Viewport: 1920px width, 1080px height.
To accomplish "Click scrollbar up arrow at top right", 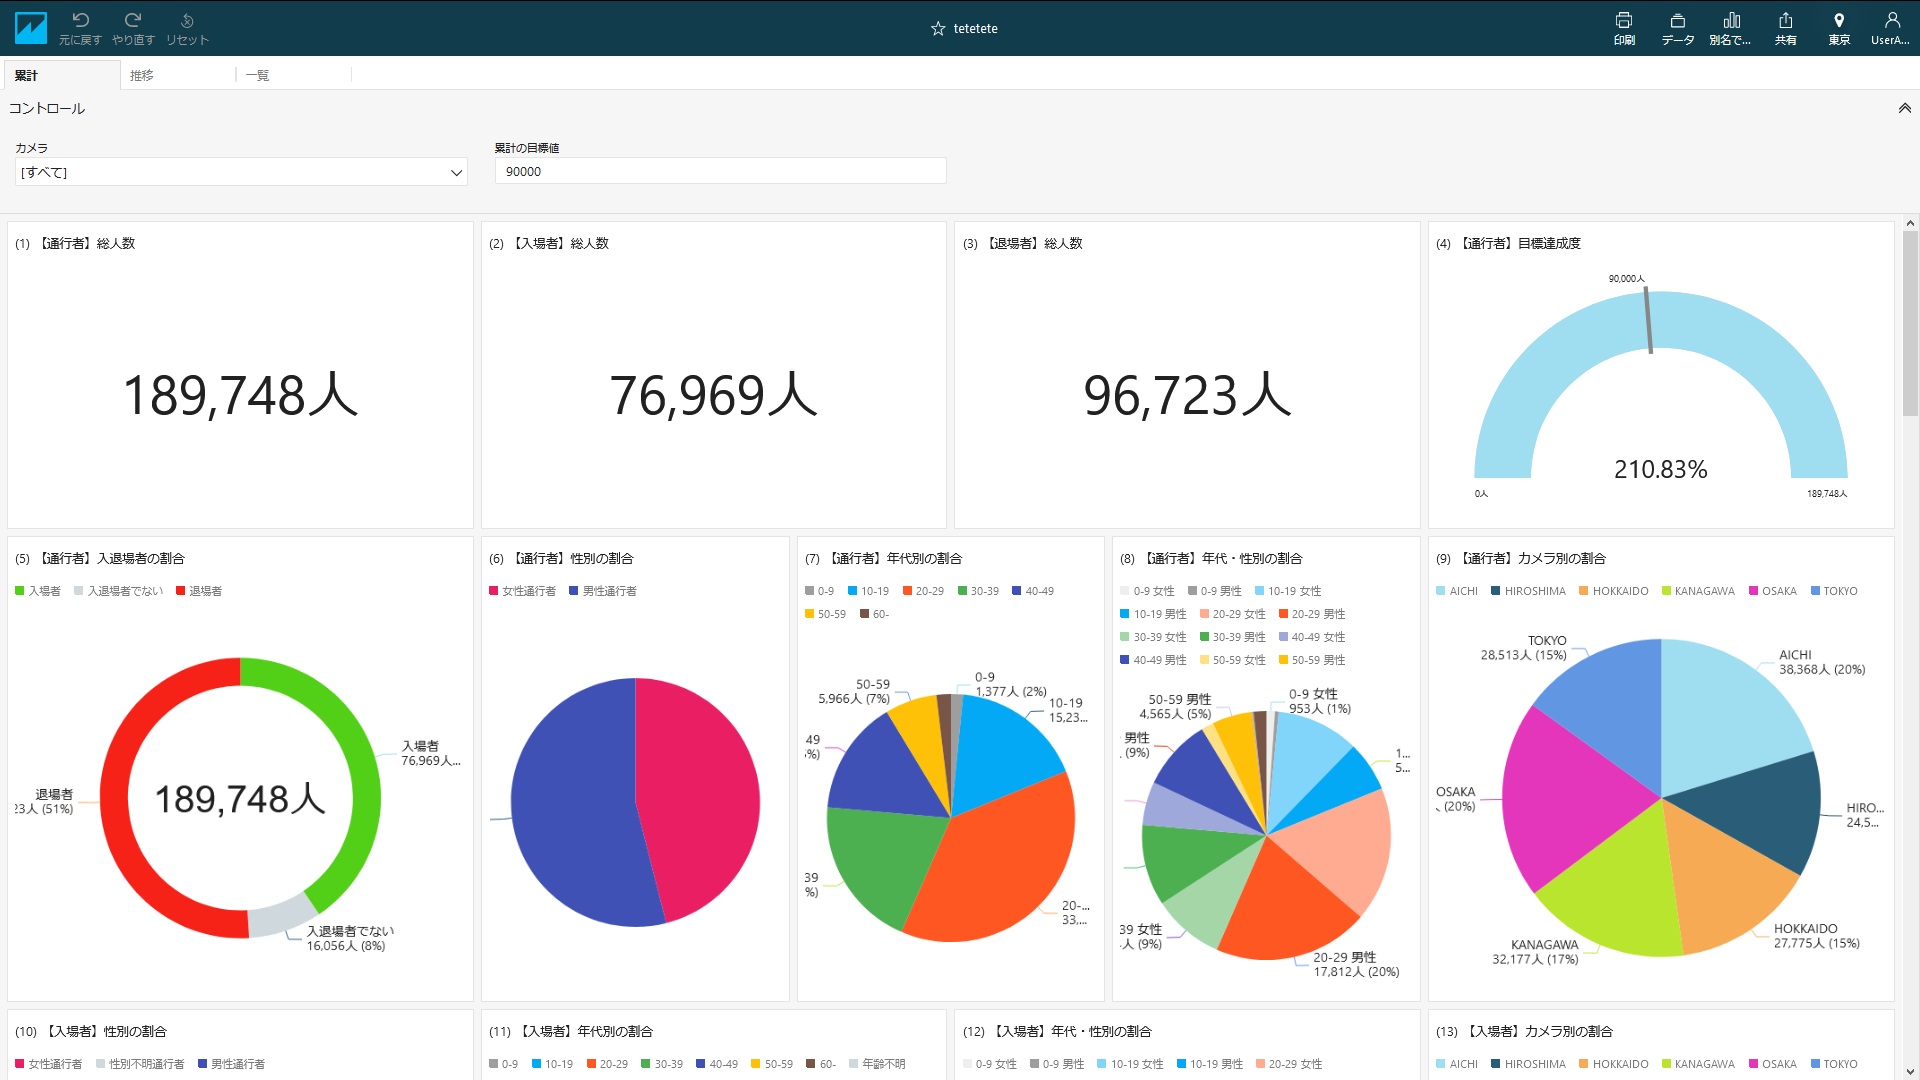I will pyautogui.click(x=1910, y=224).
